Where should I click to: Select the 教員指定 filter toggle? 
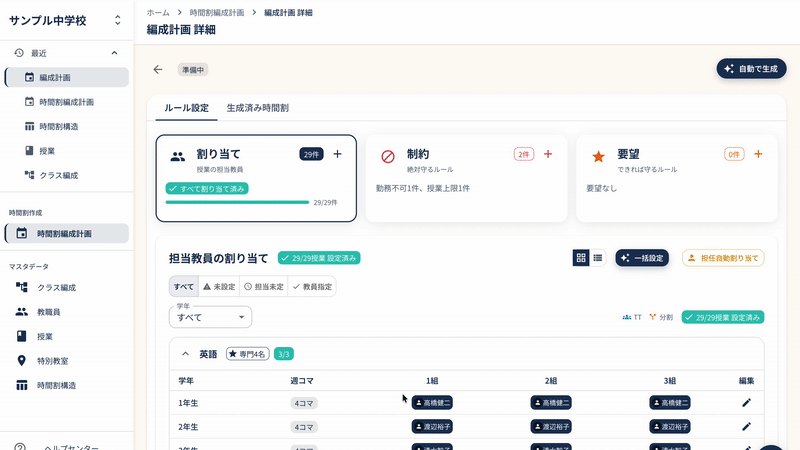click(312, 286)
